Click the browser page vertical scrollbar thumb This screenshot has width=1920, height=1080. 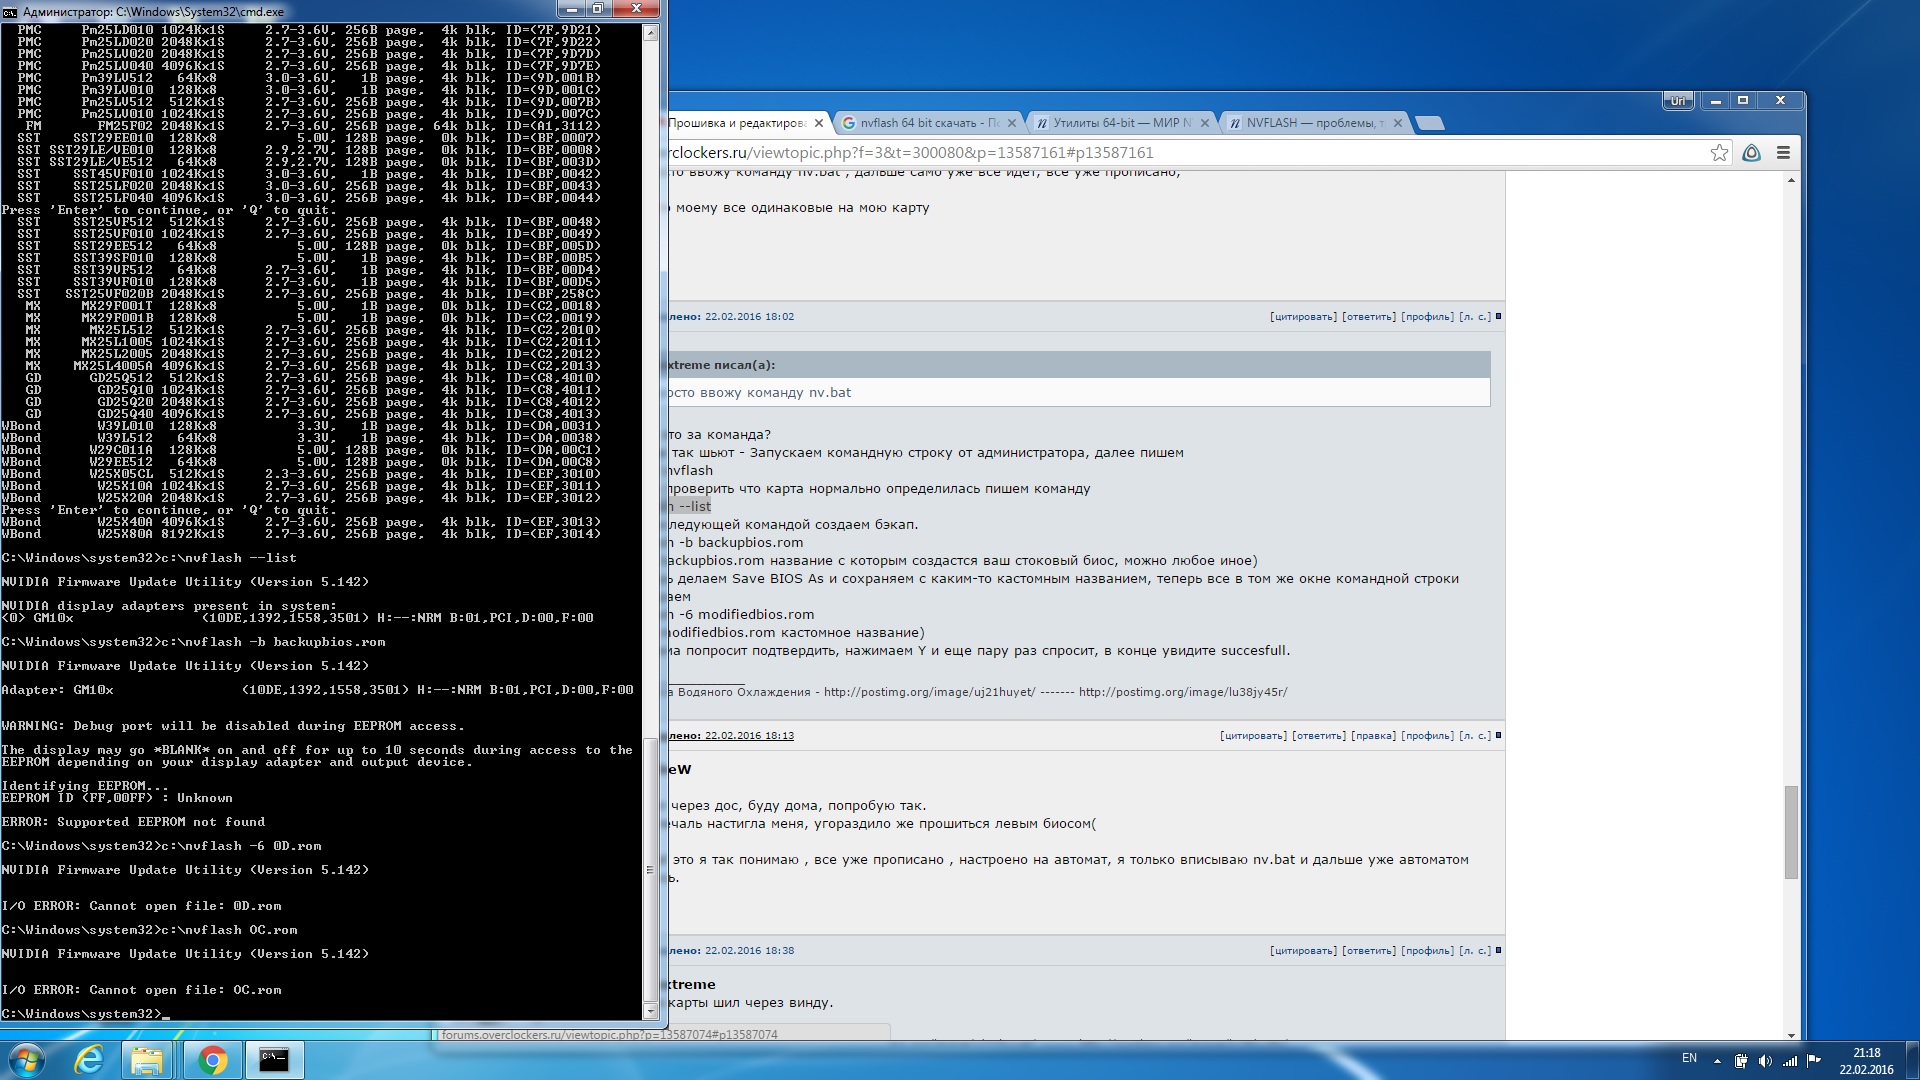pyautogui.click(x=1790, y=832)
